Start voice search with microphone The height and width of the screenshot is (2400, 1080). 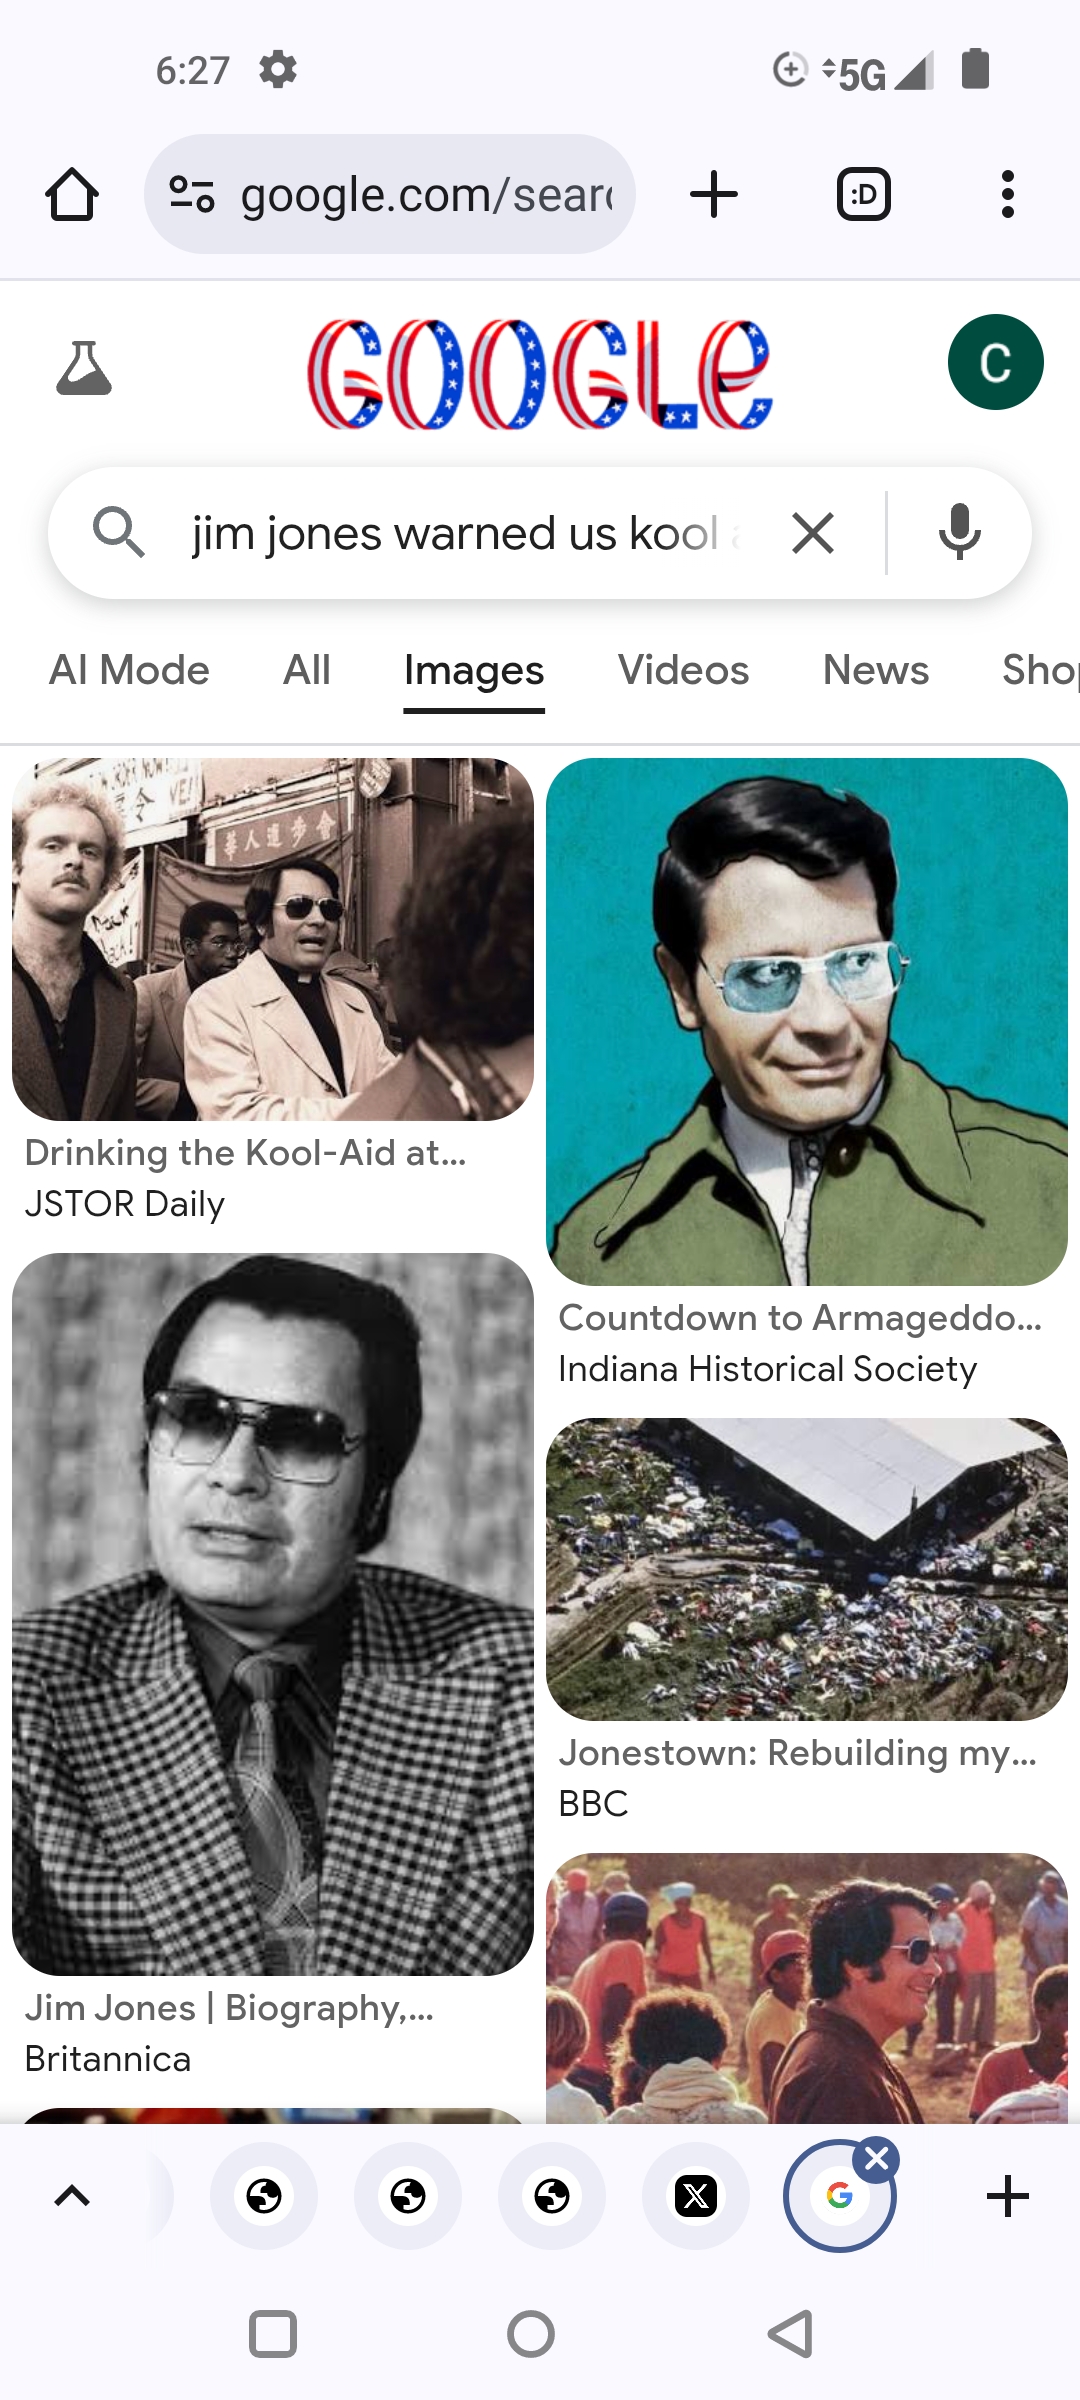click(960, 533)
